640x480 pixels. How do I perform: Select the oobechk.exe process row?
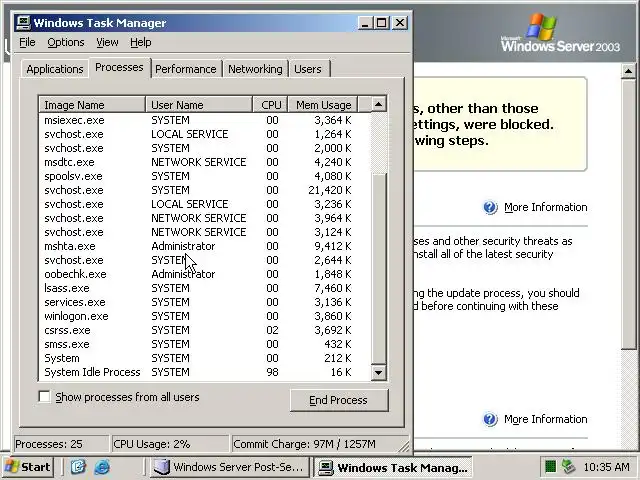(x=205, y=274)
